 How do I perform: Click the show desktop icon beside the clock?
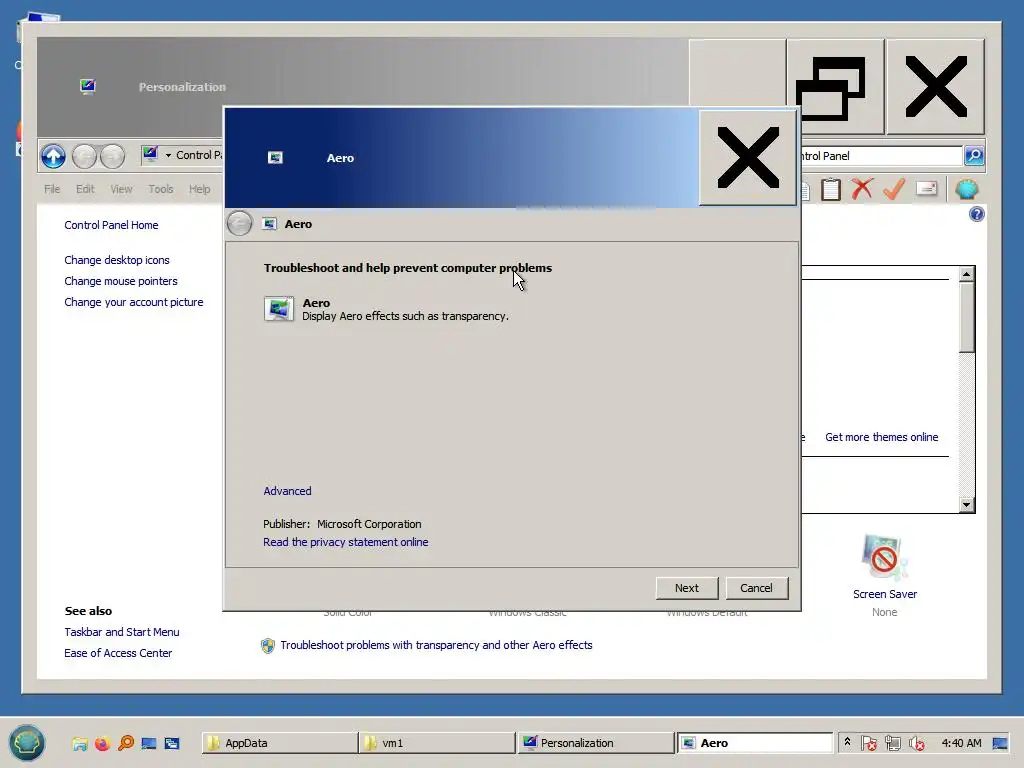pos(1000,743)
